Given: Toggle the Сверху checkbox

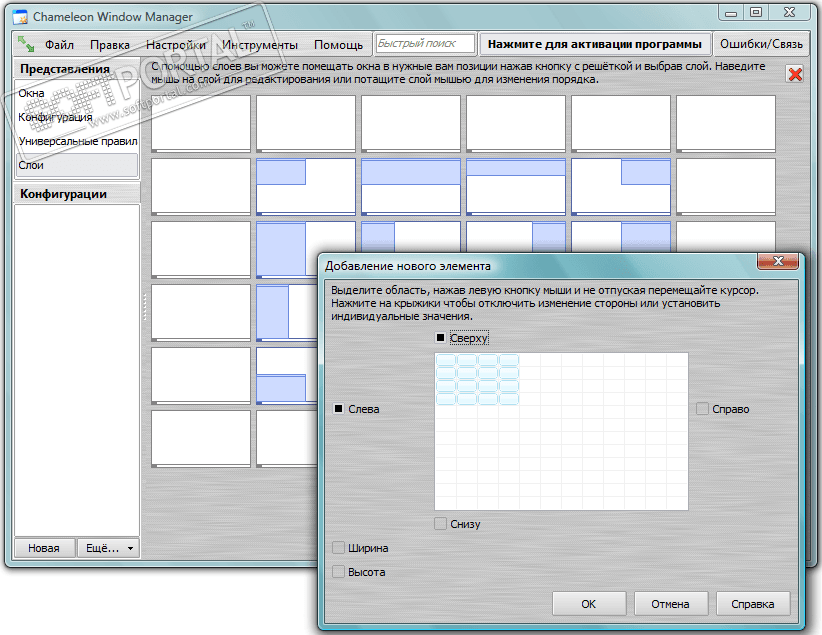Looking at the screenshot, I should (440, 338).
